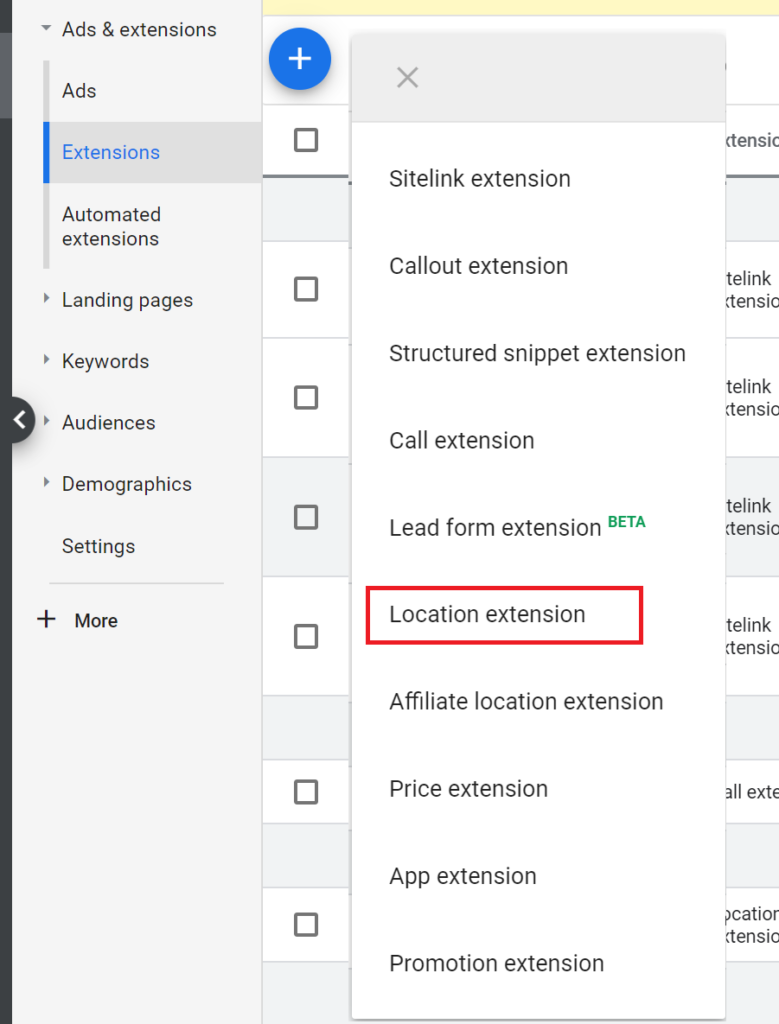Choose Structured snippet extension option
The image size is (779, 1024).
(538, 353)
